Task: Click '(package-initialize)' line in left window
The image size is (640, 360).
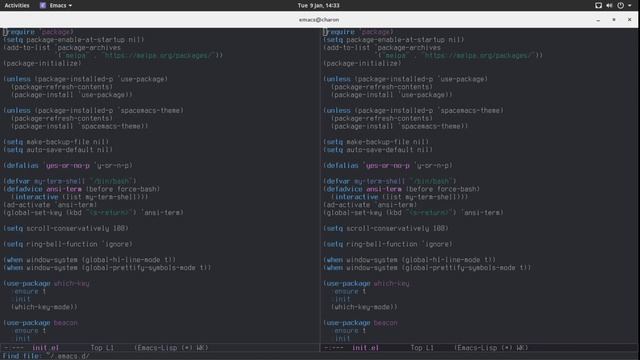Action: pyautogui.click(x=42, y=63)
